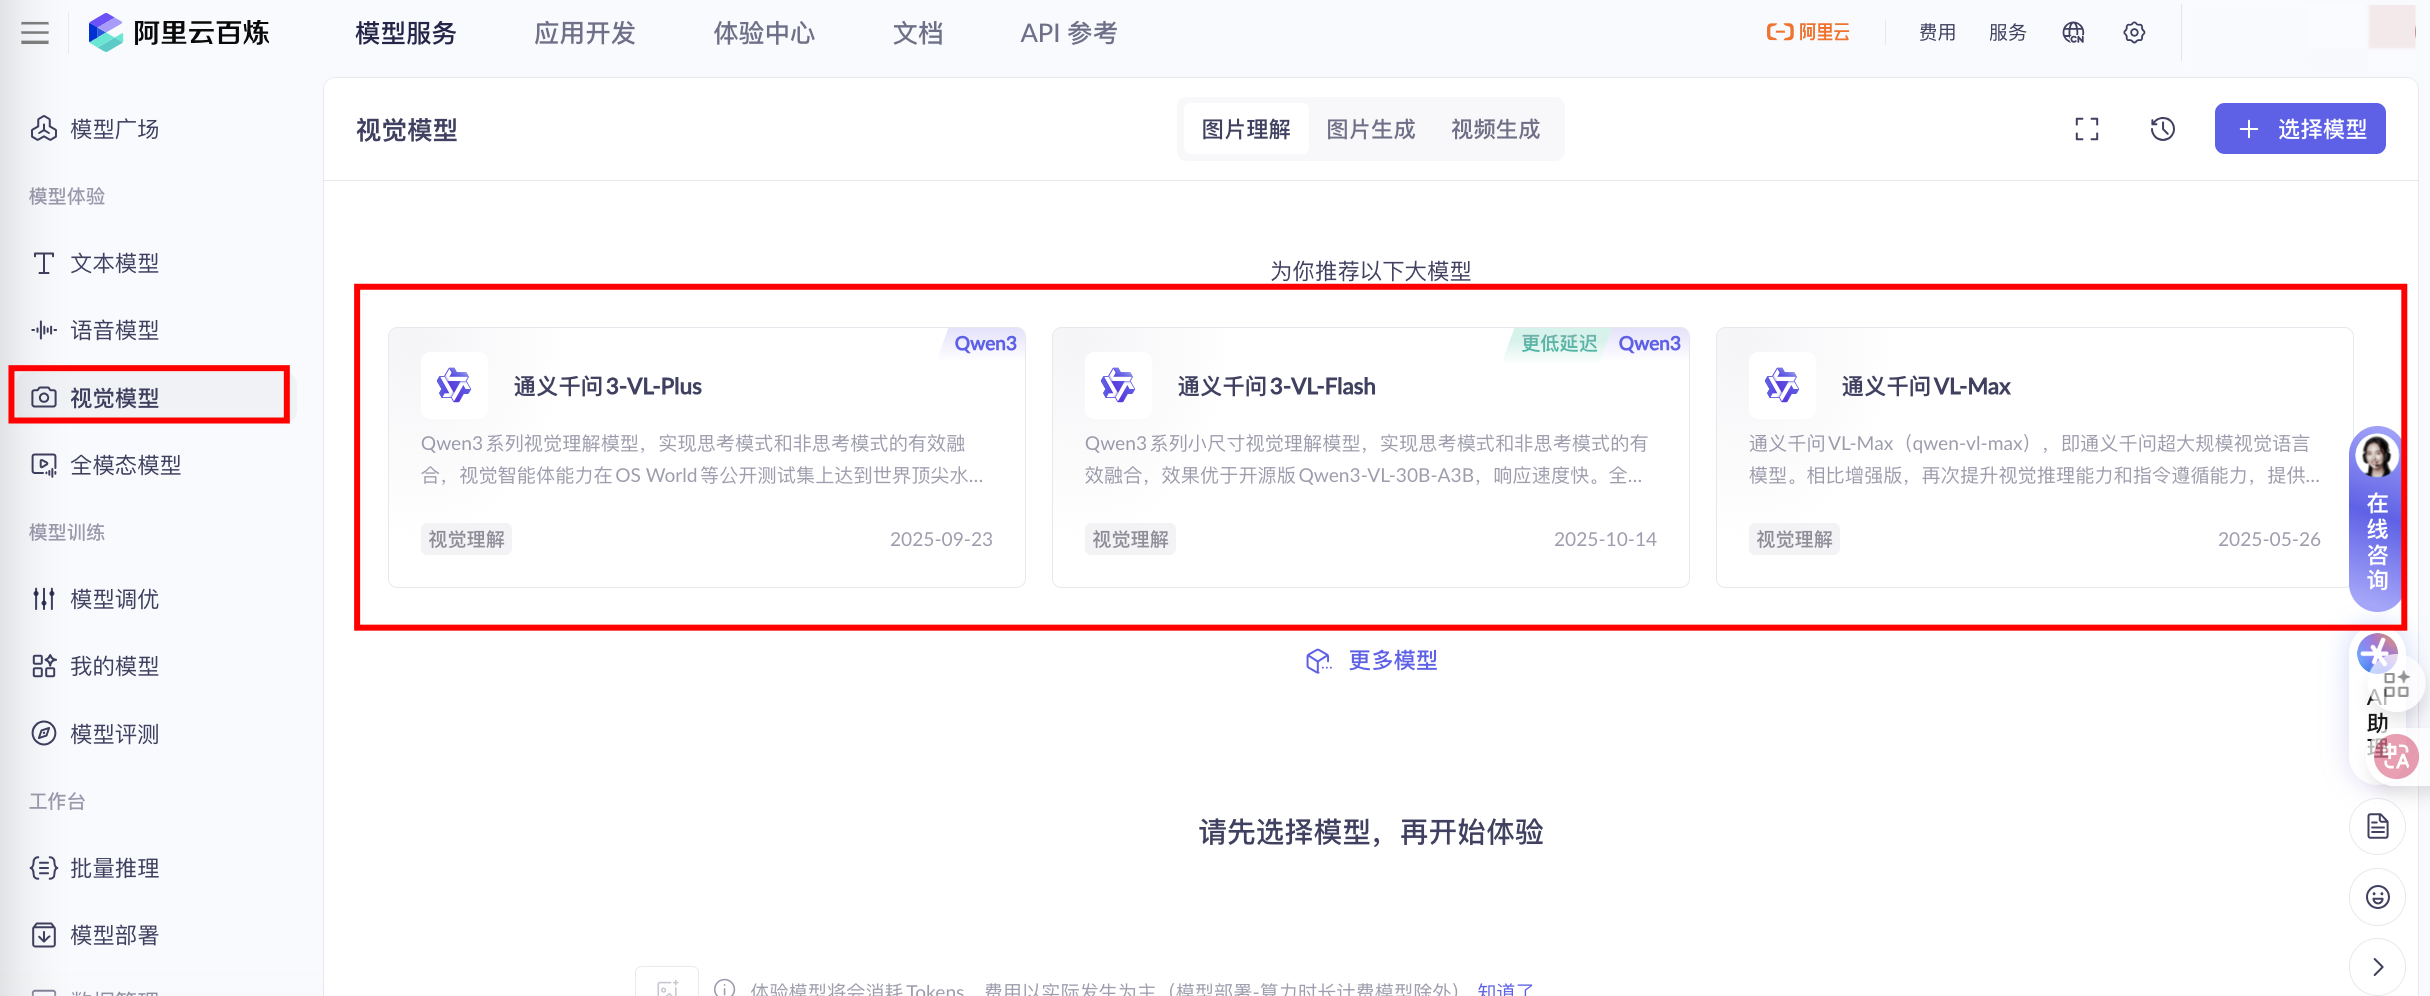Image resolution: width=2430 pixels, height=996 pixels.
Task: Open the hamburger menu
Action: pyautogui.click(x=35, y=33)
